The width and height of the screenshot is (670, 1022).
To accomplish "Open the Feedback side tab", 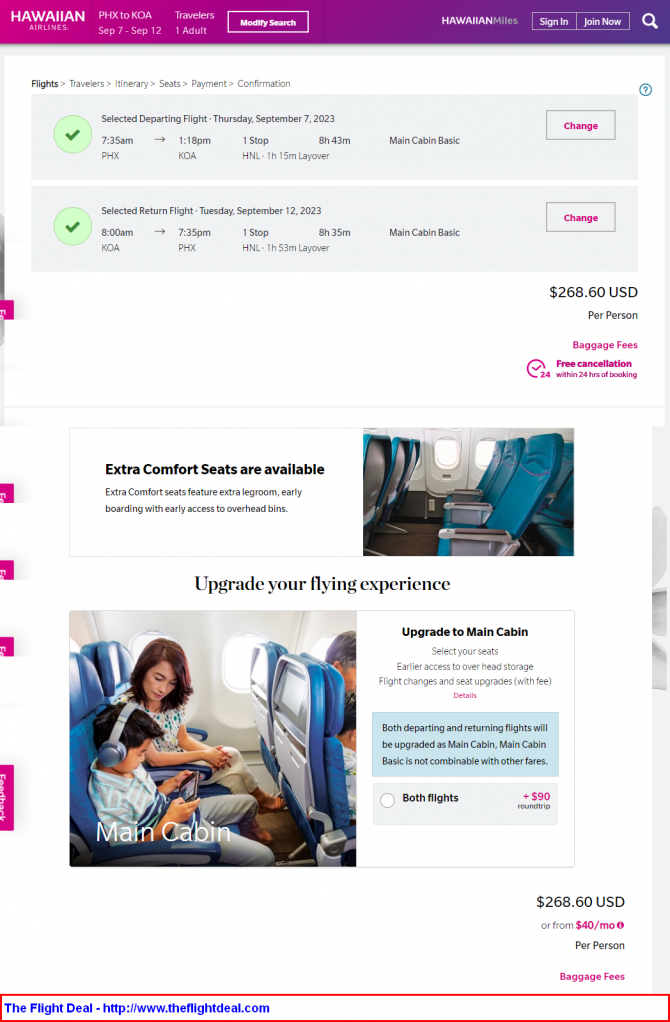I will pyautogui.click(x=7, y=797).
